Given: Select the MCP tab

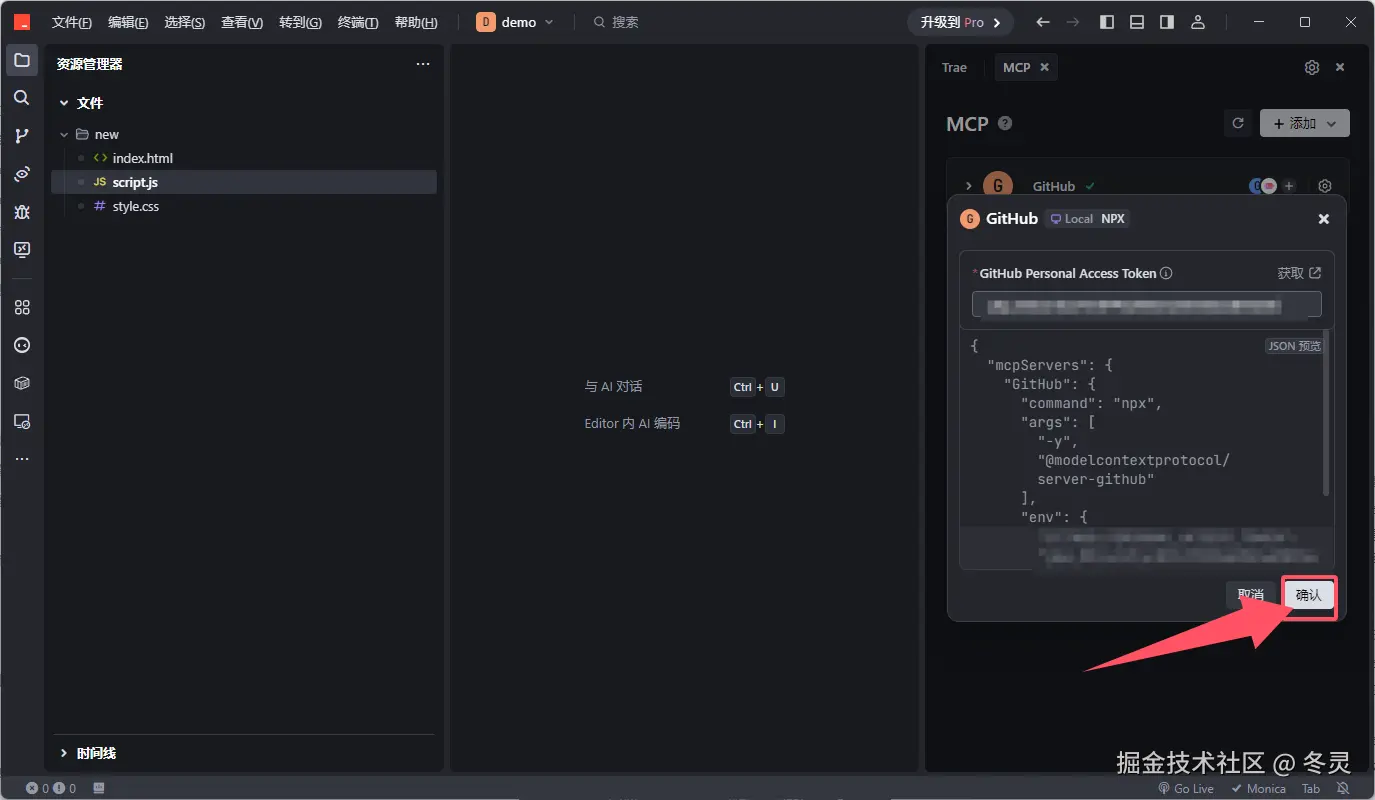Looking at the screenshot, I should 1016,67.
